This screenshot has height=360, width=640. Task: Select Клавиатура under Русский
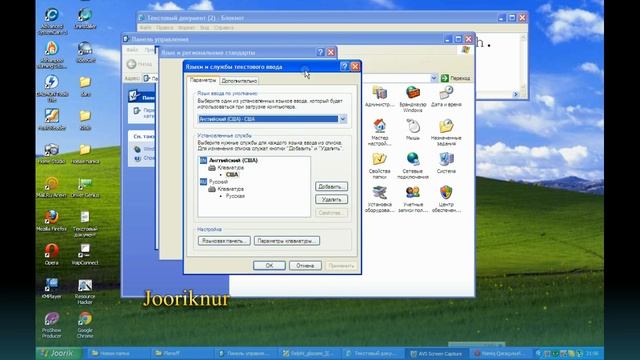pyautogui.click(x=231, y=189)
